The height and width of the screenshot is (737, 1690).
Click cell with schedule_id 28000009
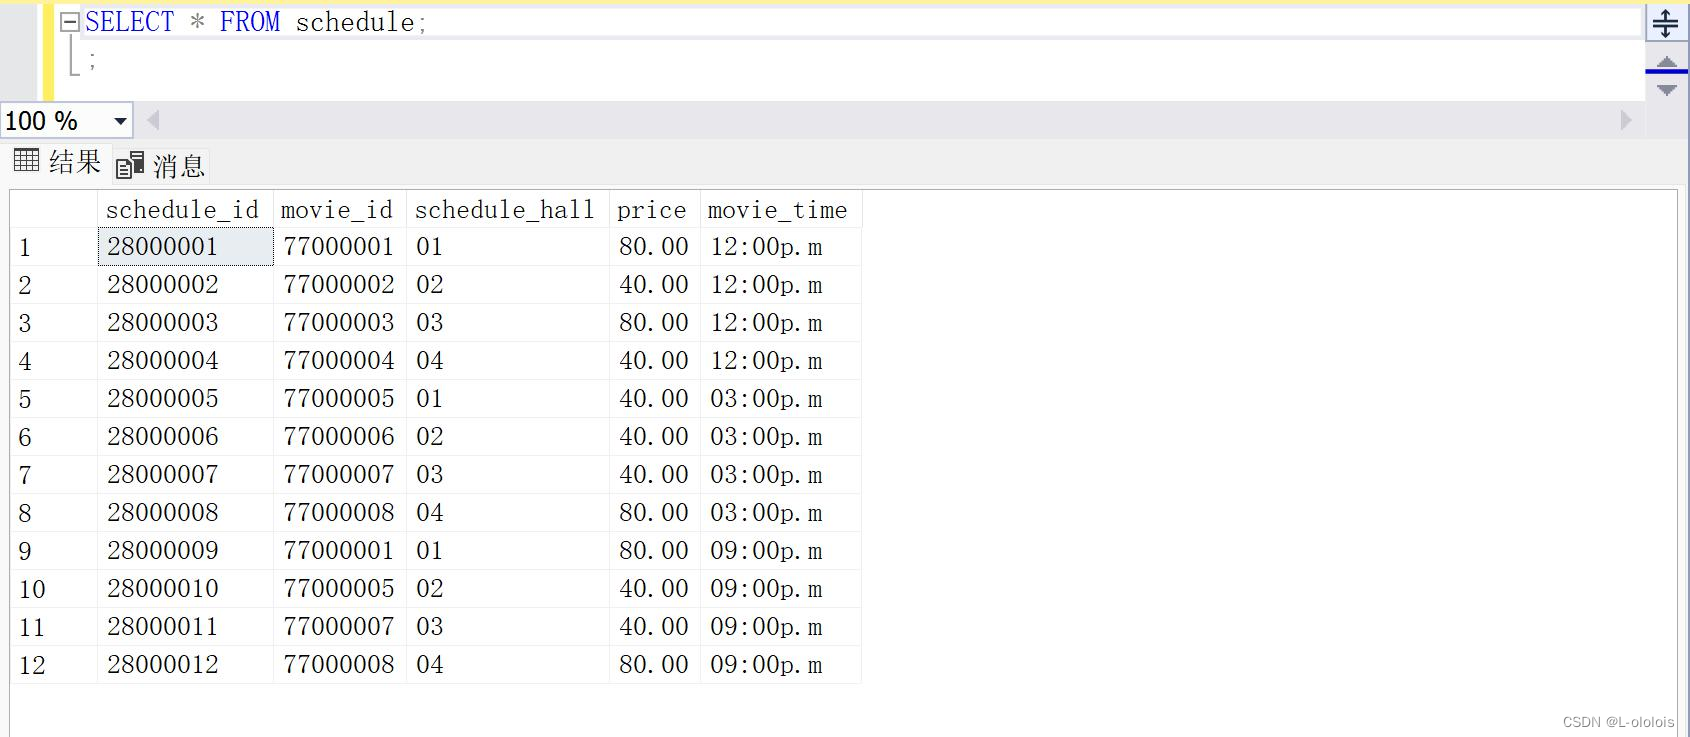coord(185,551)
